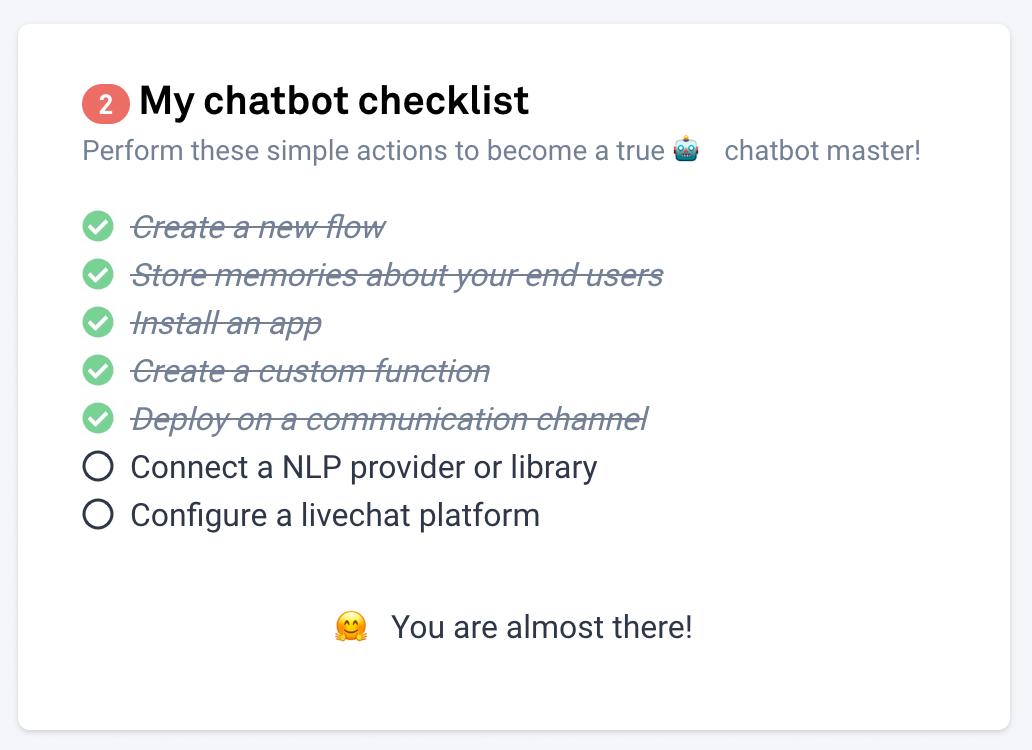Image resolution: width=1032 pixels, height=750 pixels.
Task: Select the Install an app checklist text
Action: tap(226, 323)
